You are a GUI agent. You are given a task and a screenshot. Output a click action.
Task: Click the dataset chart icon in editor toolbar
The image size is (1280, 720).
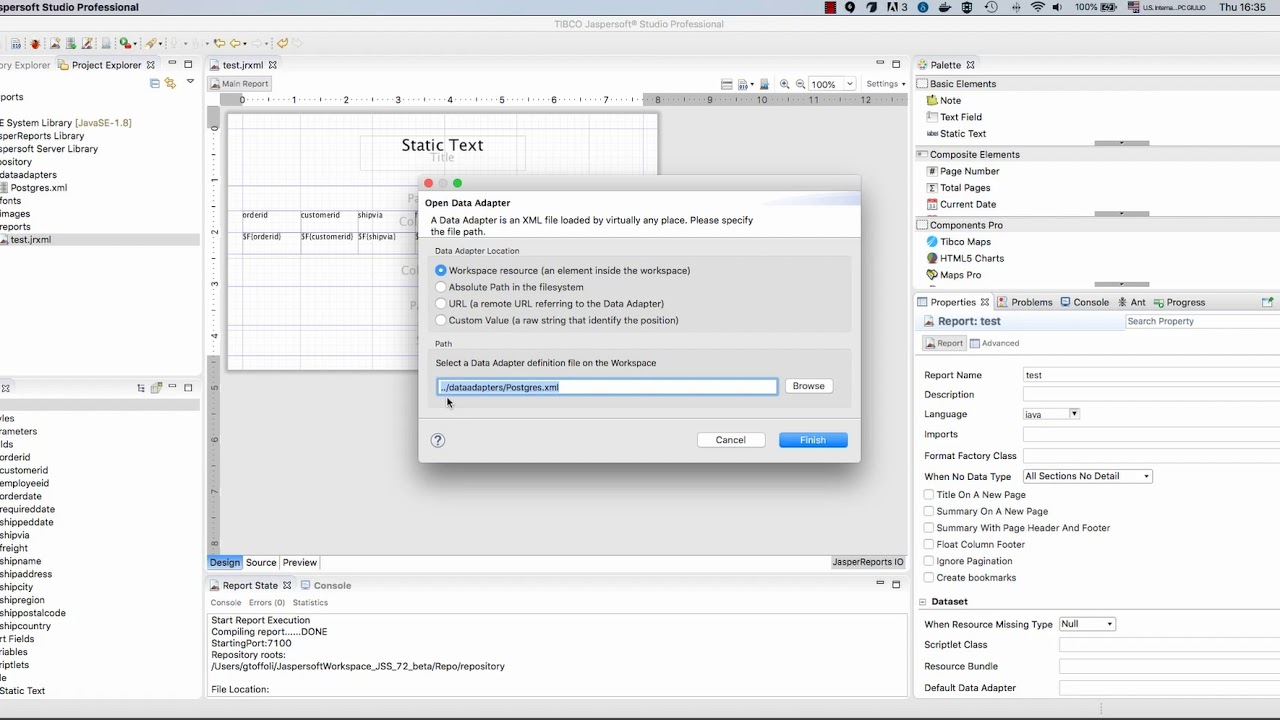click(x=765, y=84)
